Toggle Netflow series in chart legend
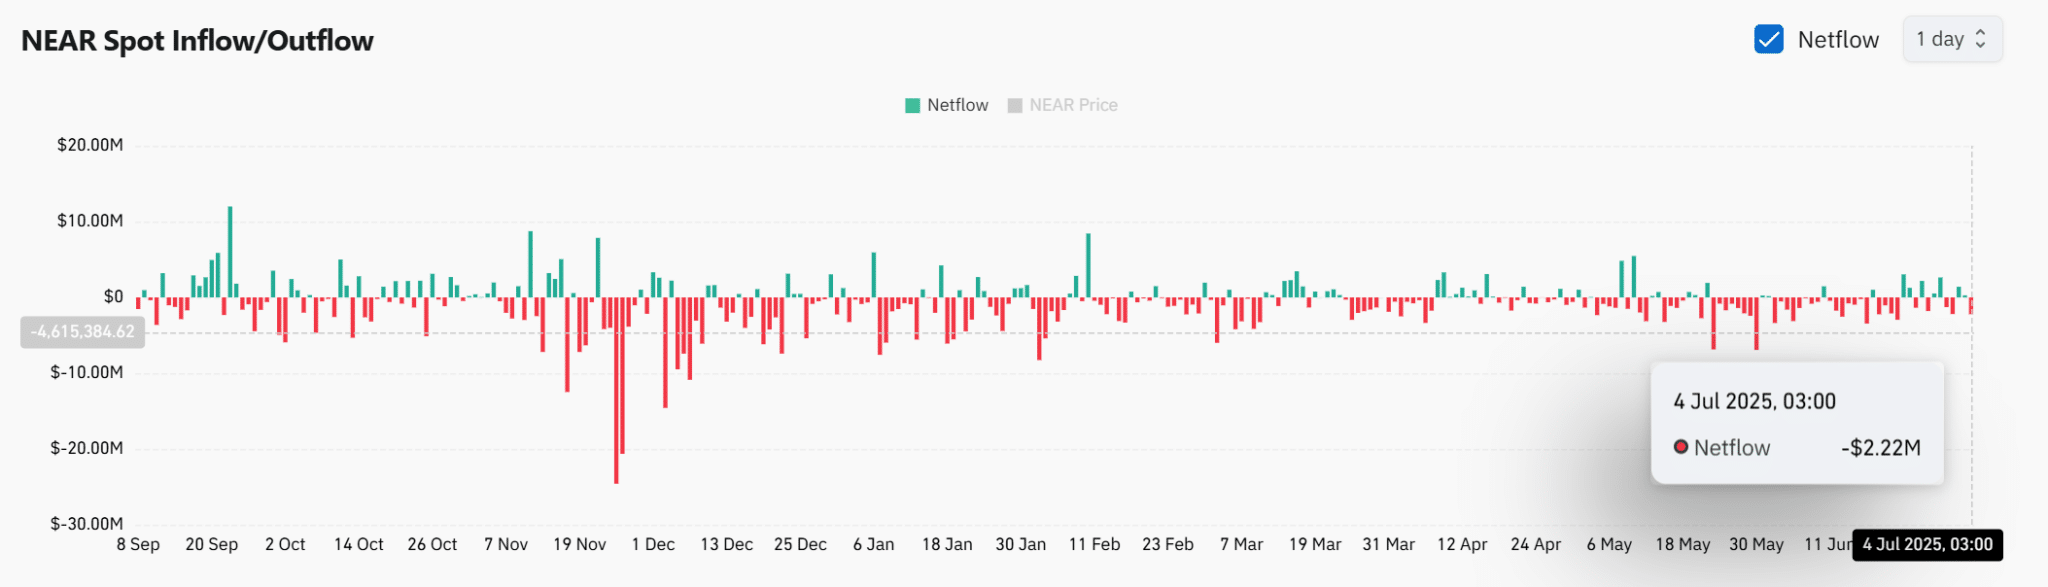 tap(946, 105)
